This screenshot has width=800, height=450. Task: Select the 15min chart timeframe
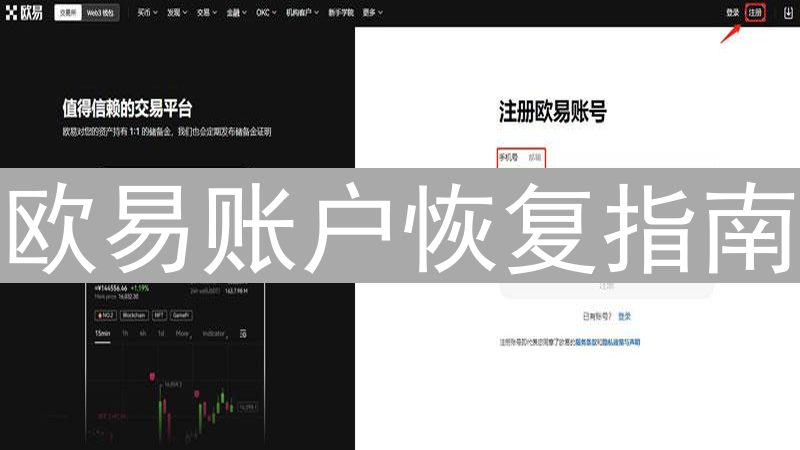pos(103,334)
